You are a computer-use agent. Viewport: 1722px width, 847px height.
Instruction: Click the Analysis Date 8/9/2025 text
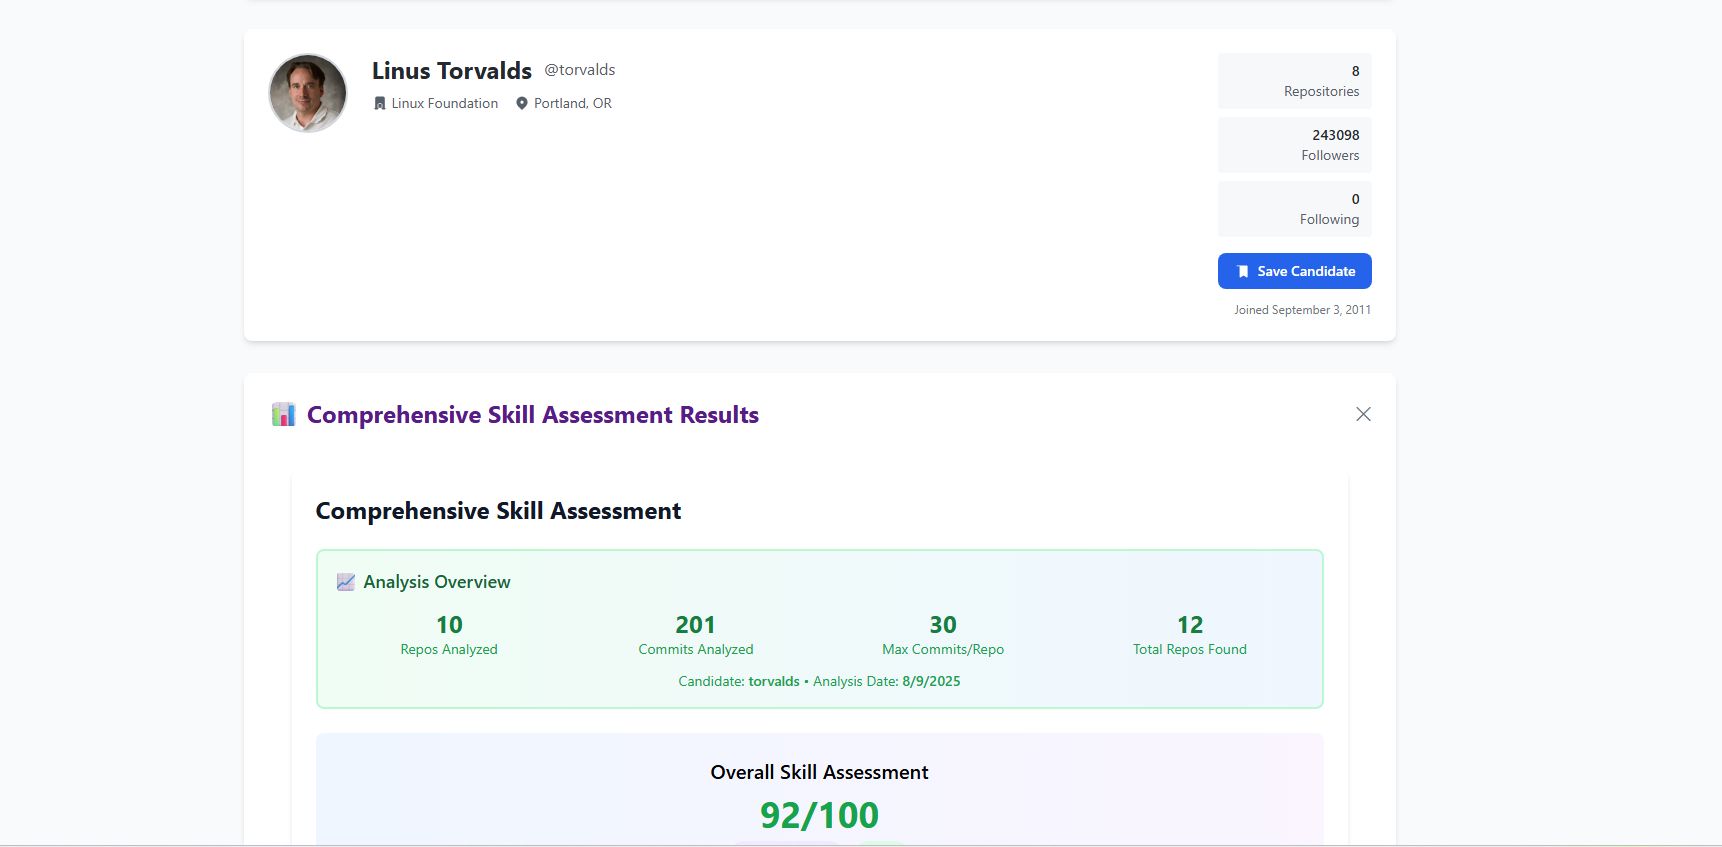tap(887, 681)
